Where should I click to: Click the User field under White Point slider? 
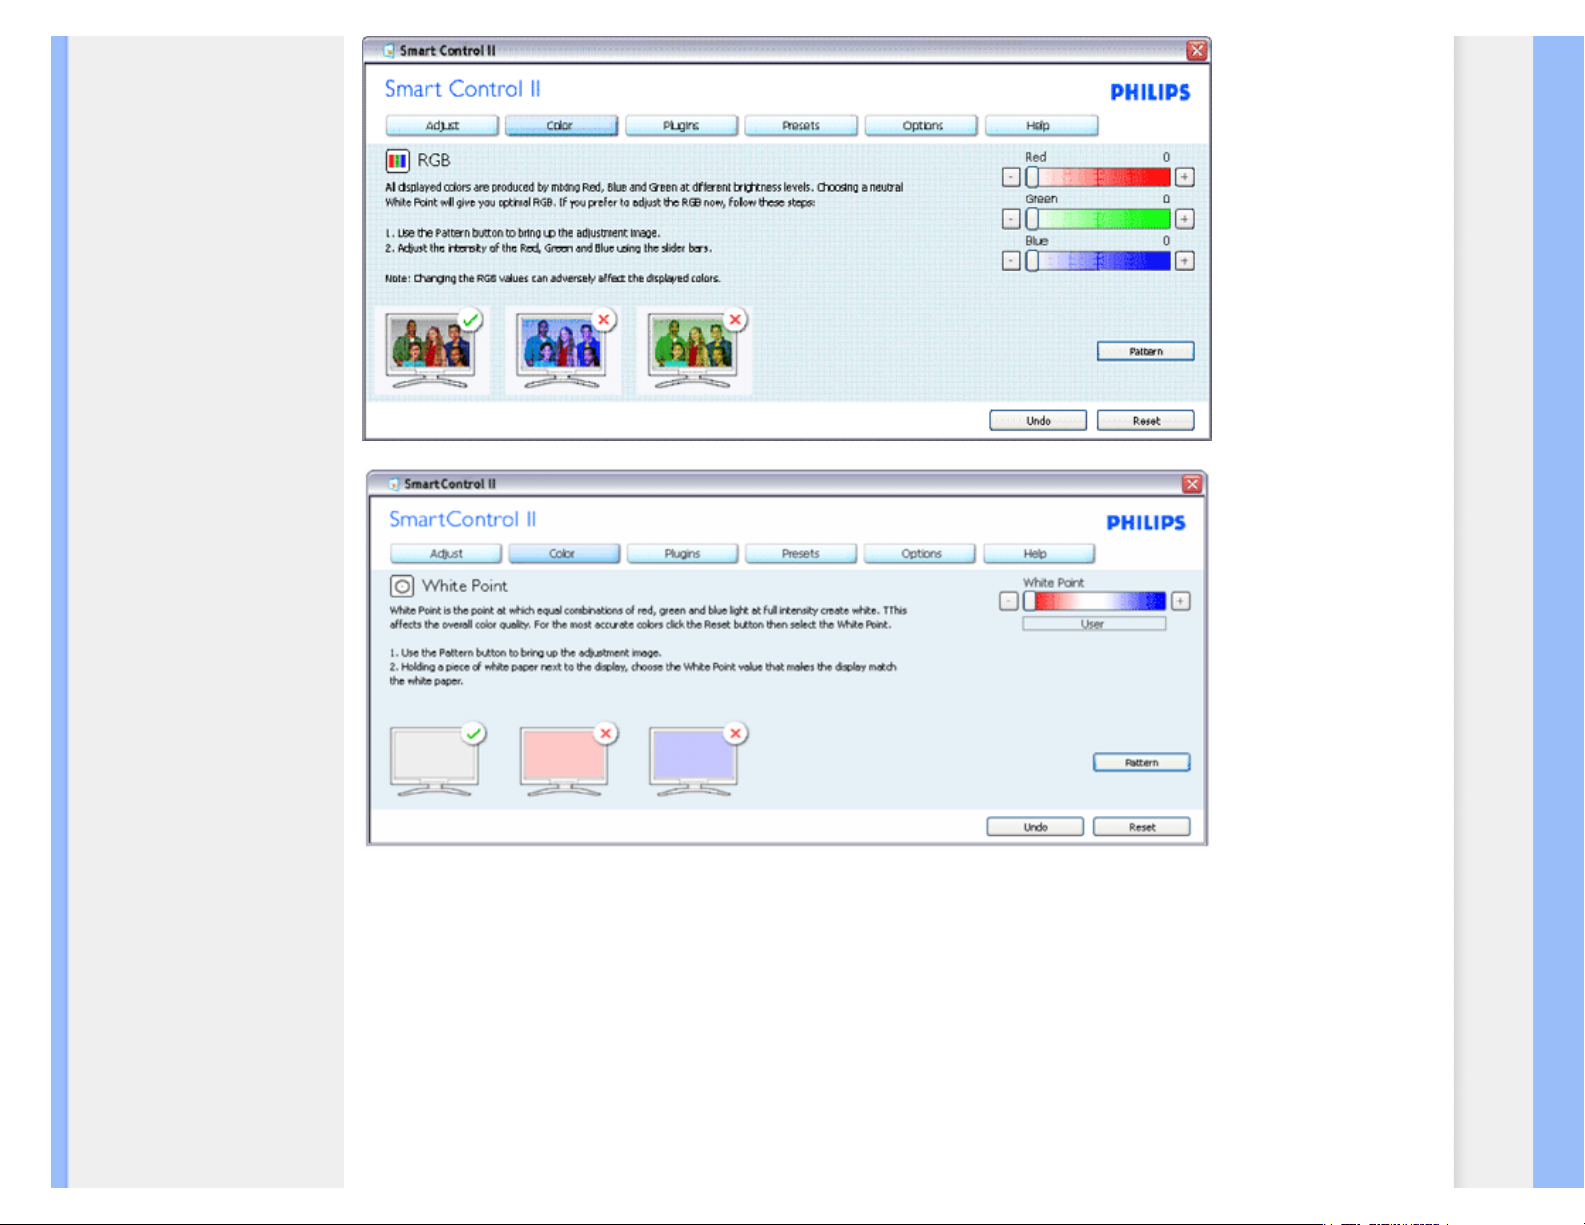click(x=1094, y=624)
